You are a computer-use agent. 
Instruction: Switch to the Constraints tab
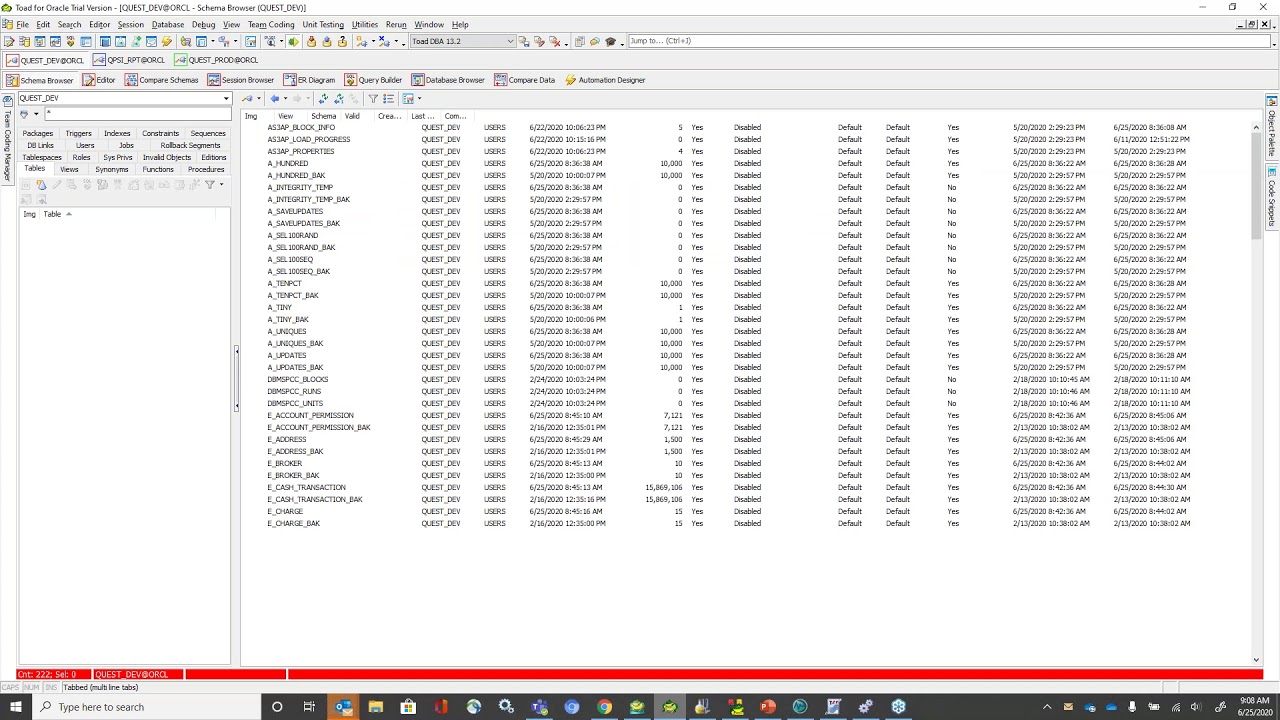coord(160,133)
